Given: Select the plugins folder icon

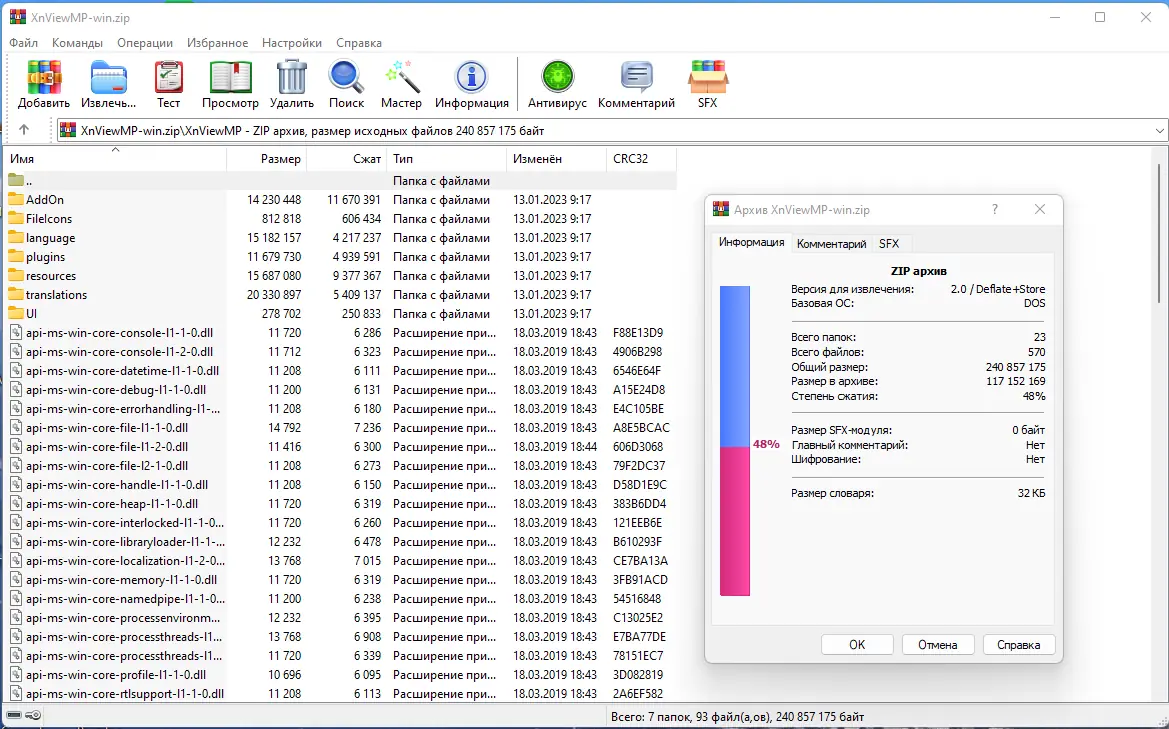Looking at the screenshot, I should 16,256.
